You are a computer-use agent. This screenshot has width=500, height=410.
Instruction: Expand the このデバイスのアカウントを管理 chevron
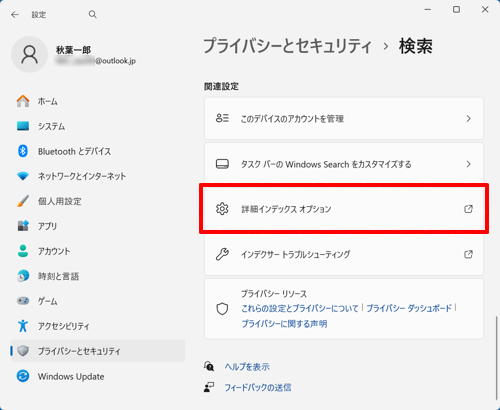468,118
